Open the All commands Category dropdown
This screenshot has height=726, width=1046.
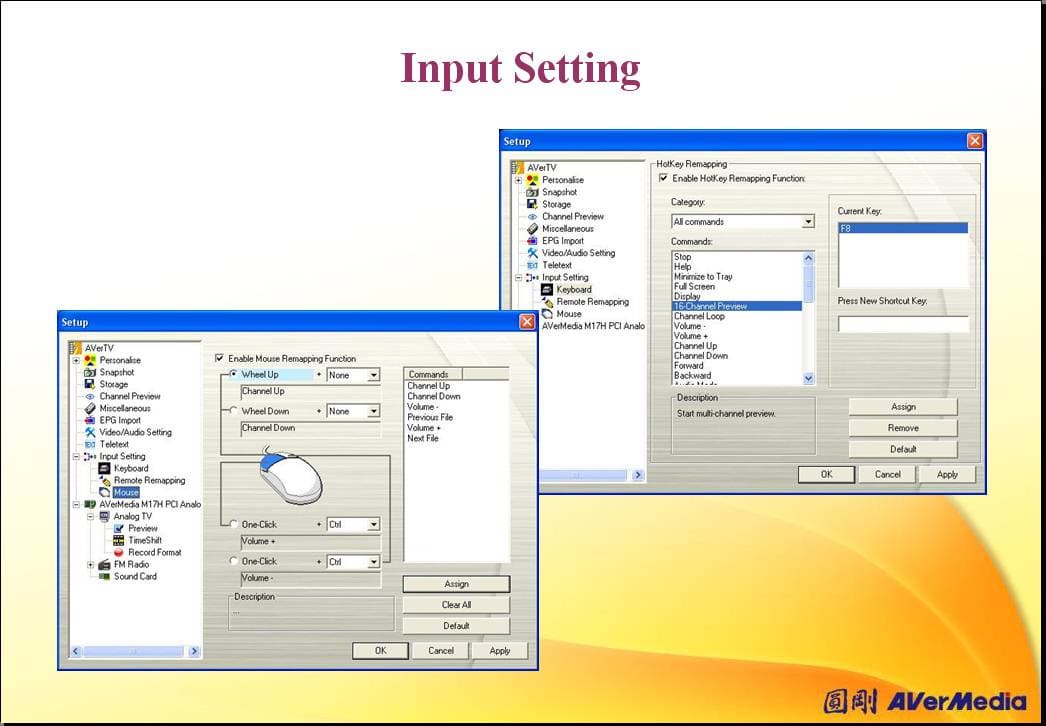tap(808, 222)
